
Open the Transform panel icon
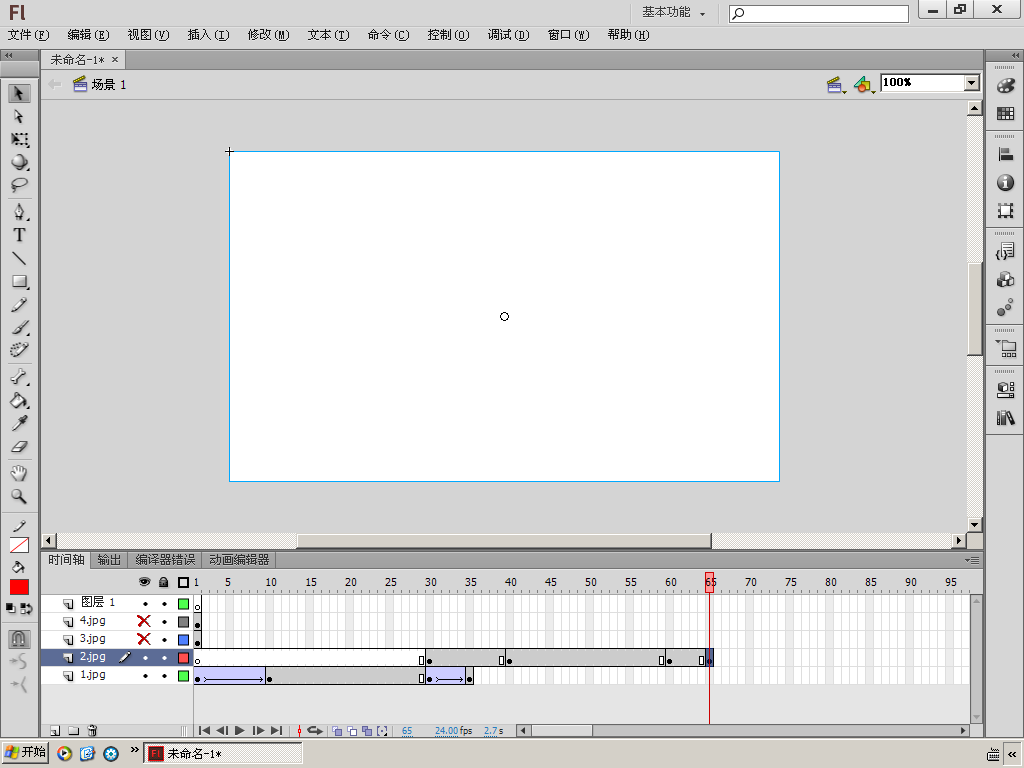pos(1006,210)
